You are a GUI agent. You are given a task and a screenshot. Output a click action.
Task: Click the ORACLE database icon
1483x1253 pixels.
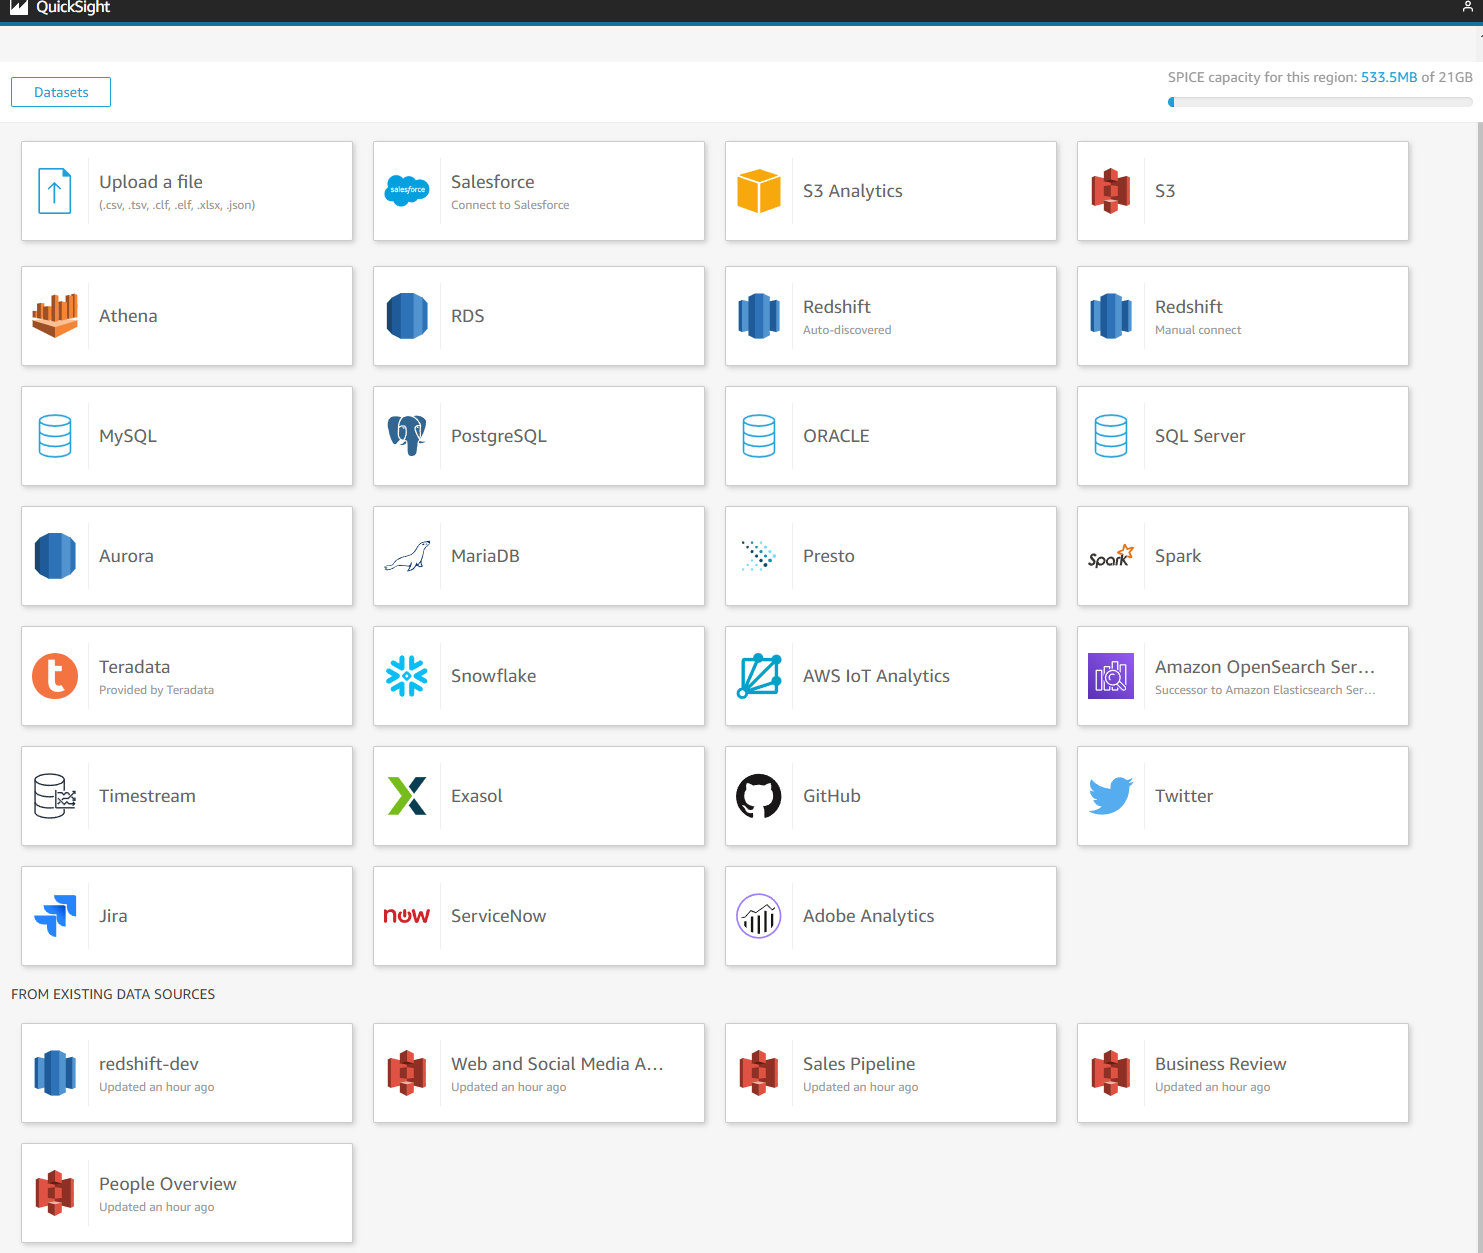[759, 436]
